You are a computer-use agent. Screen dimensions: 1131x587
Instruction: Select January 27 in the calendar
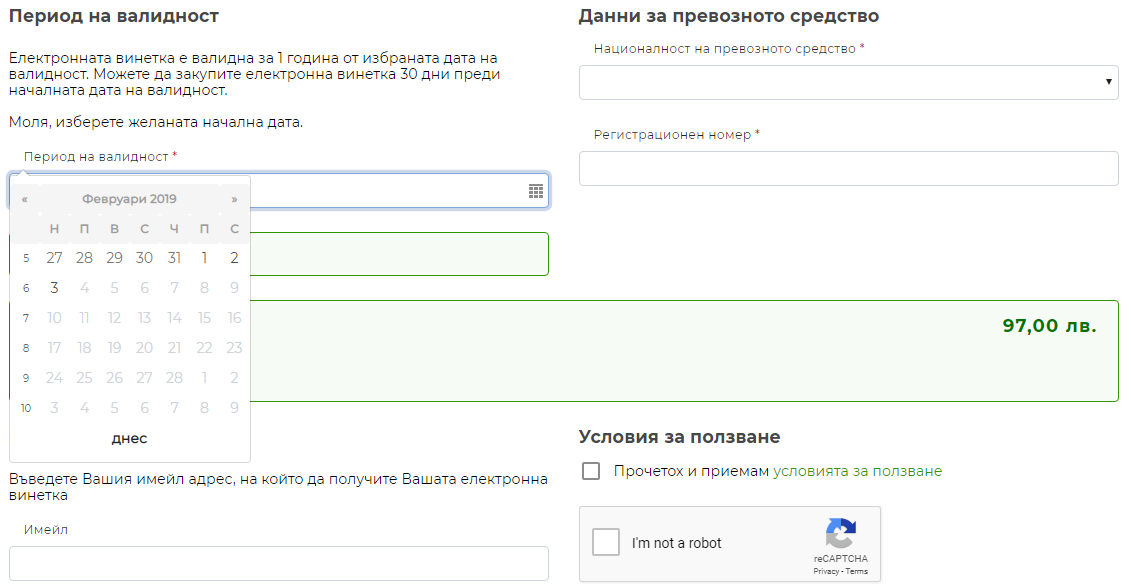click(54, 258)
